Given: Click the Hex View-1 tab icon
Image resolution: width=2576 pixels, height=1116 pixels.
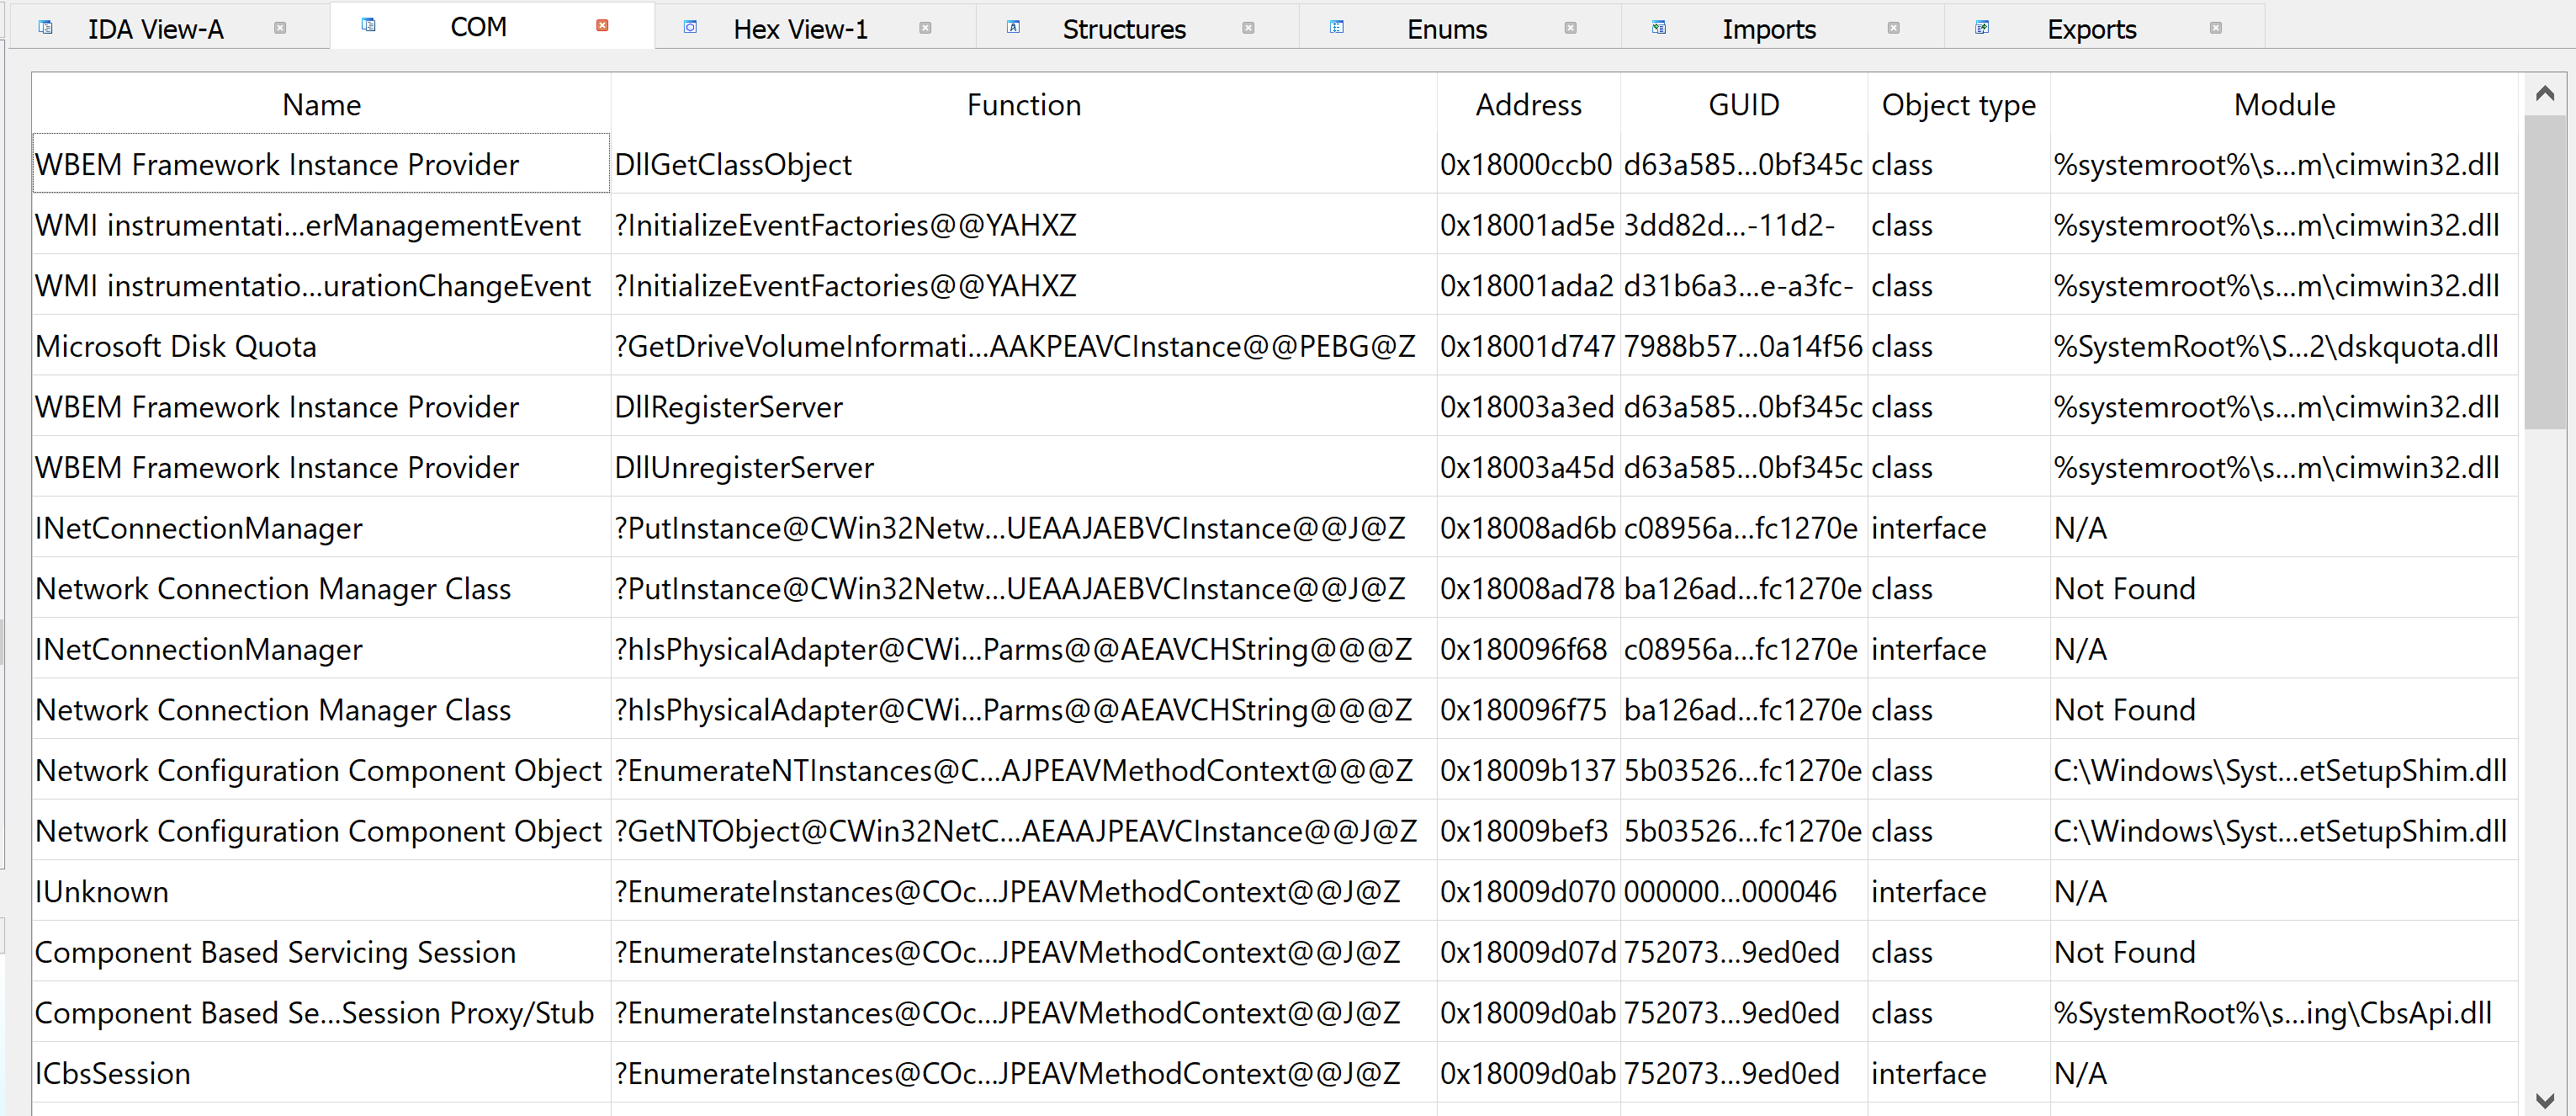Looking at the screenshot, I should coord(690,28).
